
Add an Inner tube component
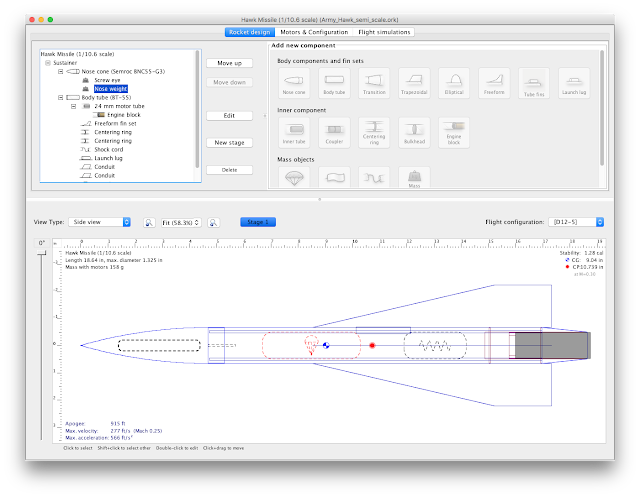coord(294,133)
